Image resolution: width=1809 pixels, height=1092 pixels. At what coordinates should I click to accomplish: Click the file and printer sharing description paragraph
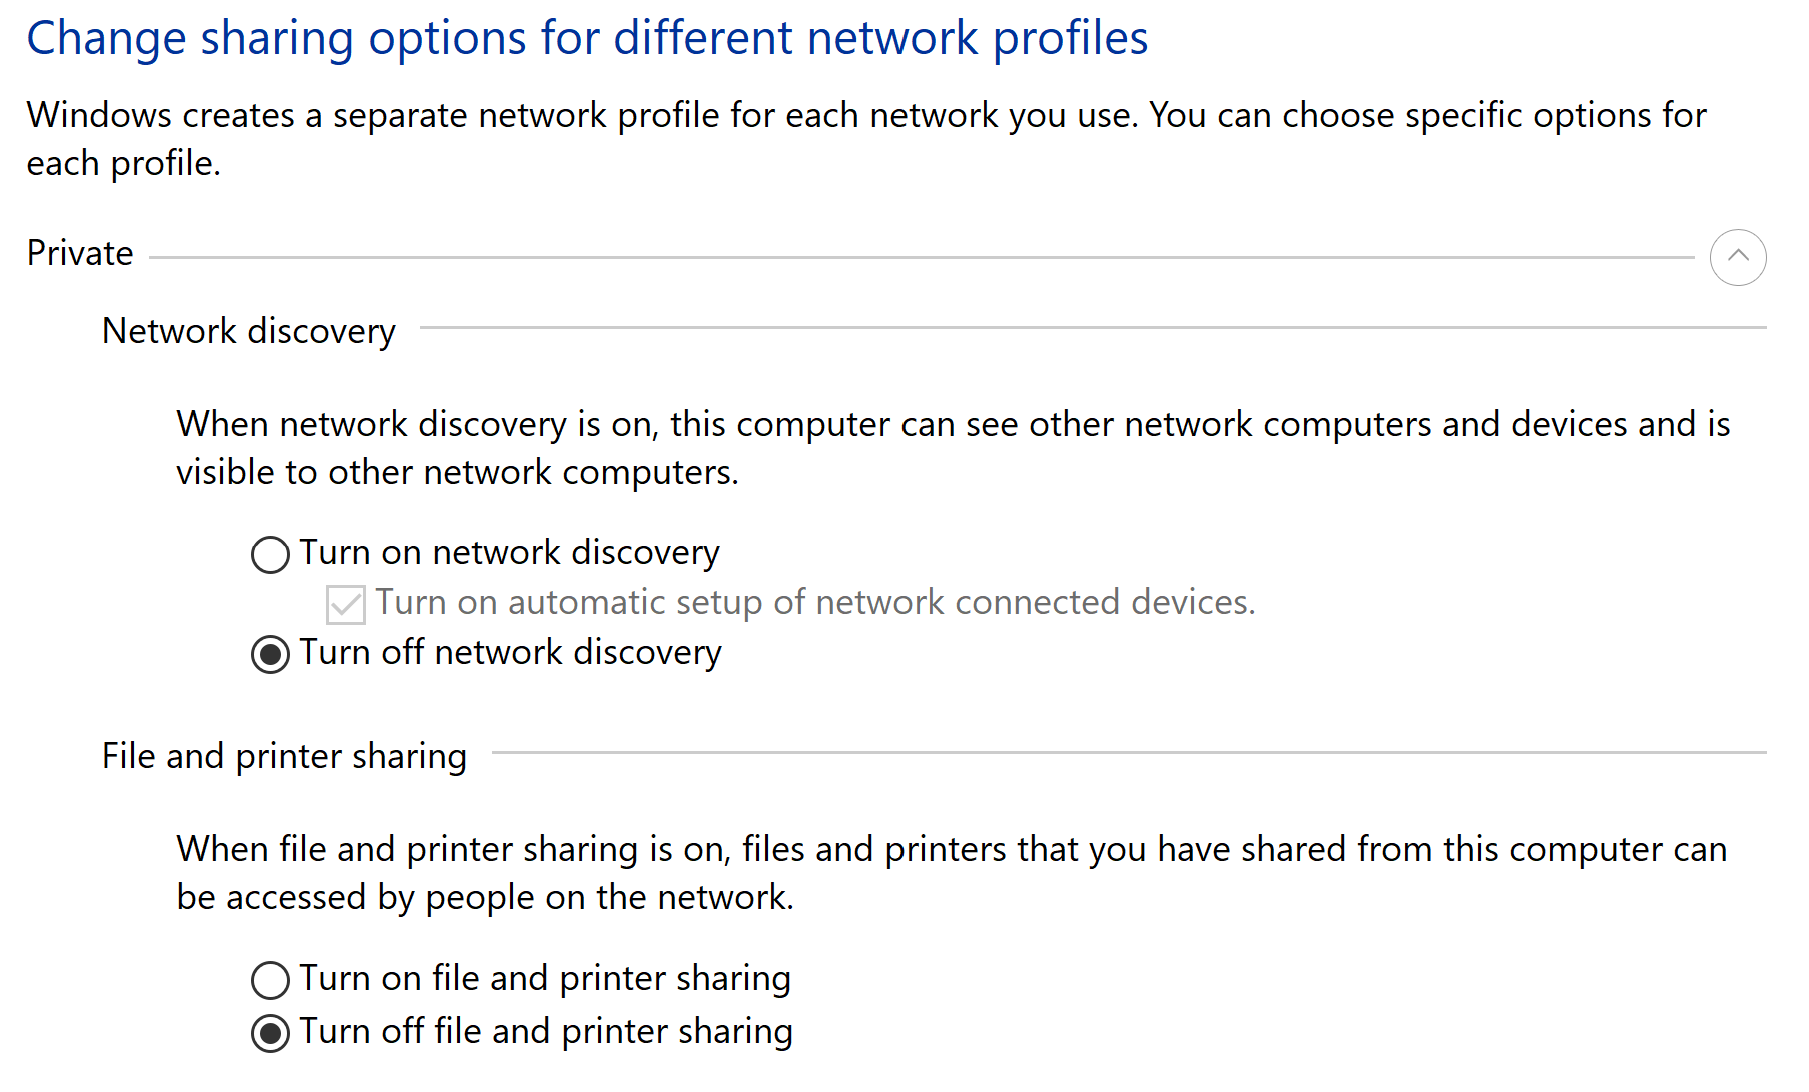951,873
